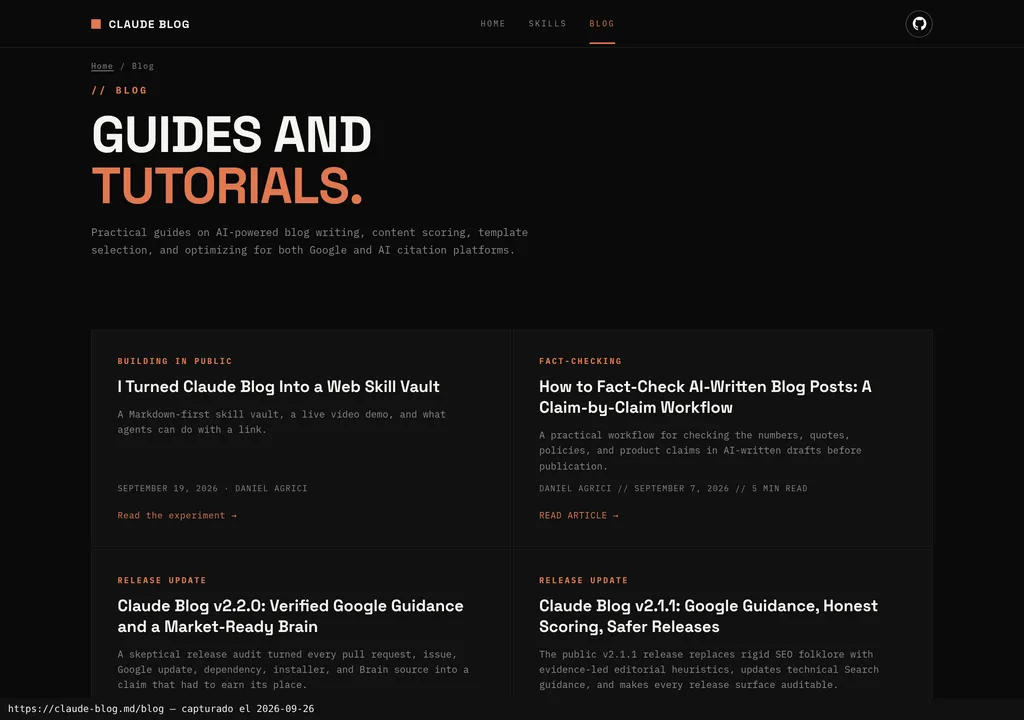Screen dimensions: 1024x720
Task: Click 'September 19, 2026 · Daniel Agrici' byline
Action: tap(212, 488)
